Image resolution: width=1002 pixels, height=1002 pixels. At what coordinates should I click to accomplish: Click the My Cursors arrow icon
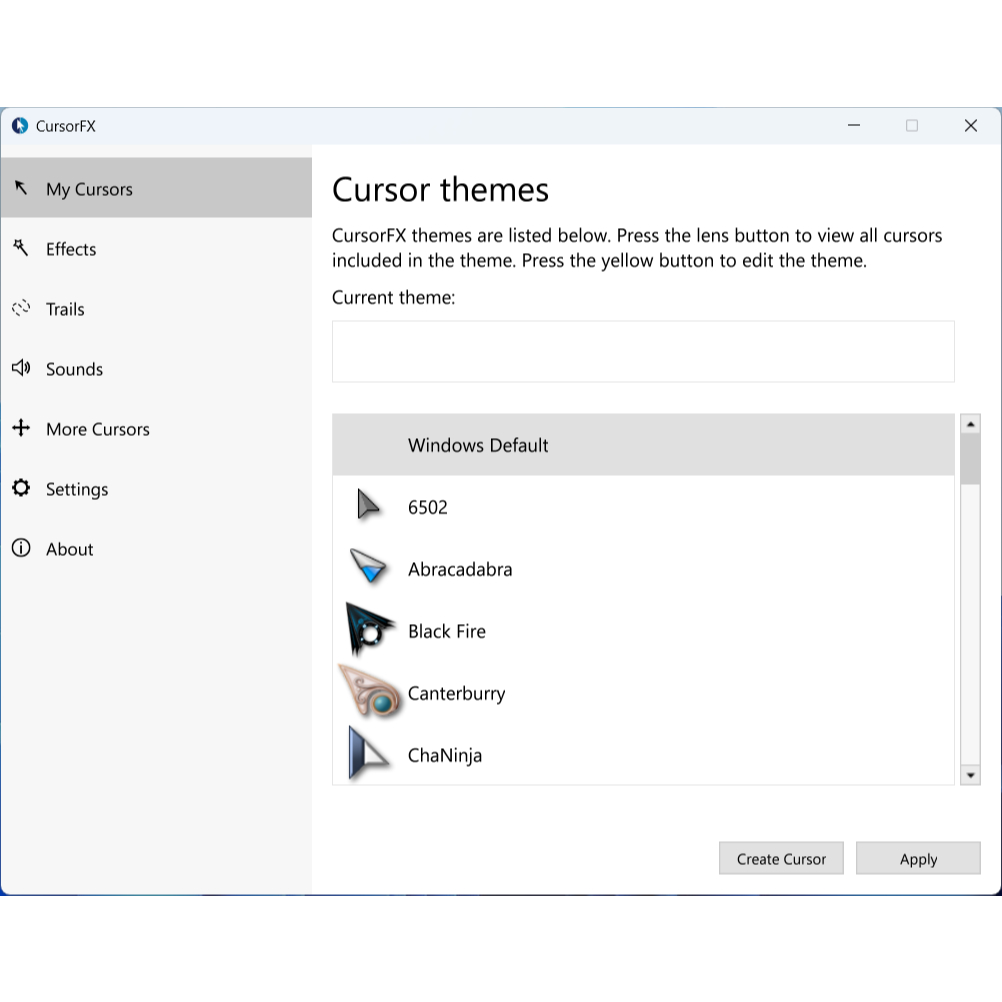pos(20,188)
